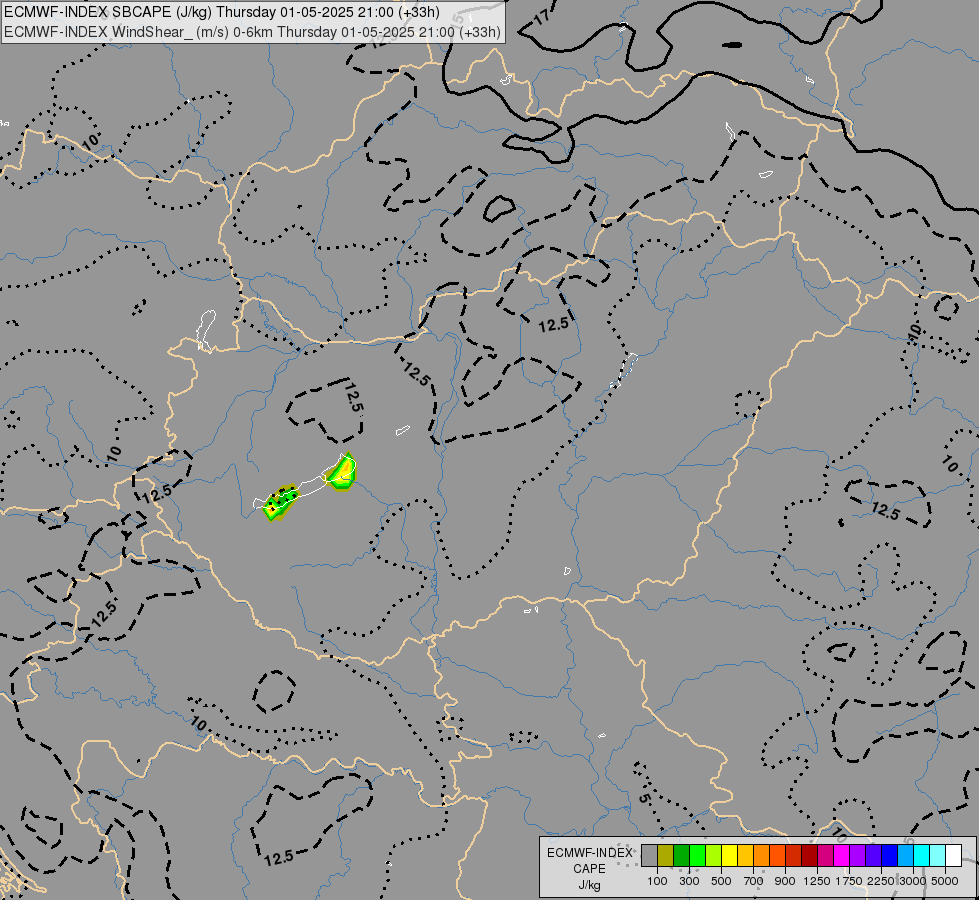This screenshot has width=979, height=900.
Task: Click the legend value 2250
Action: pyautogui.click(x=880, y=881)
